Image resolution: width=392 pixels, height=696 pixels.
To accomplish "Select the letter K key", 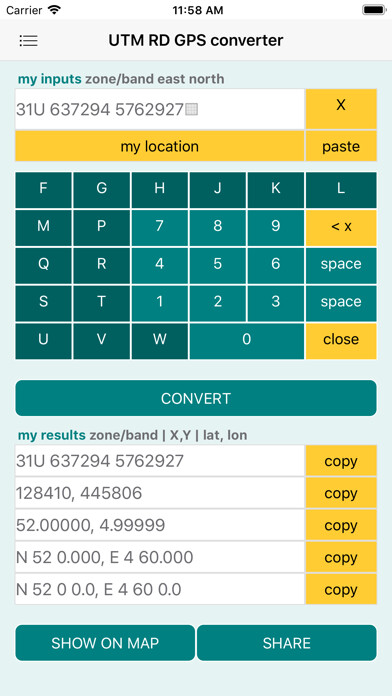I will point(276,190).
